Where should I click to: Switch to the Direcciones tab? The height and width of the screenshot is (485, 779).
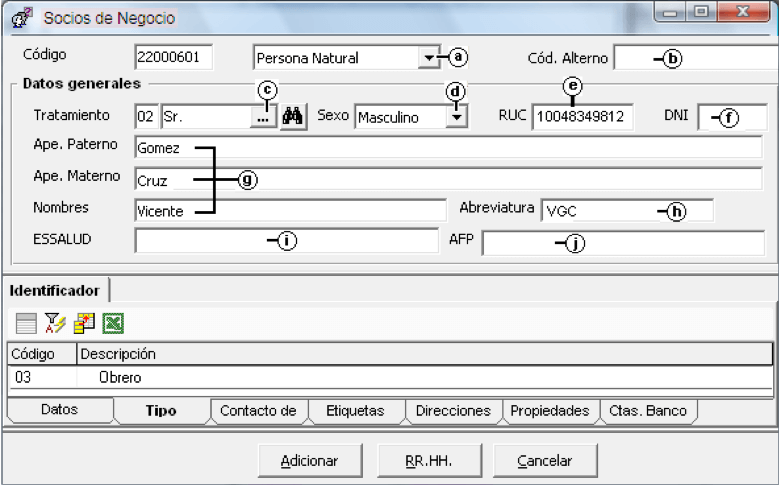pos(453,411)
